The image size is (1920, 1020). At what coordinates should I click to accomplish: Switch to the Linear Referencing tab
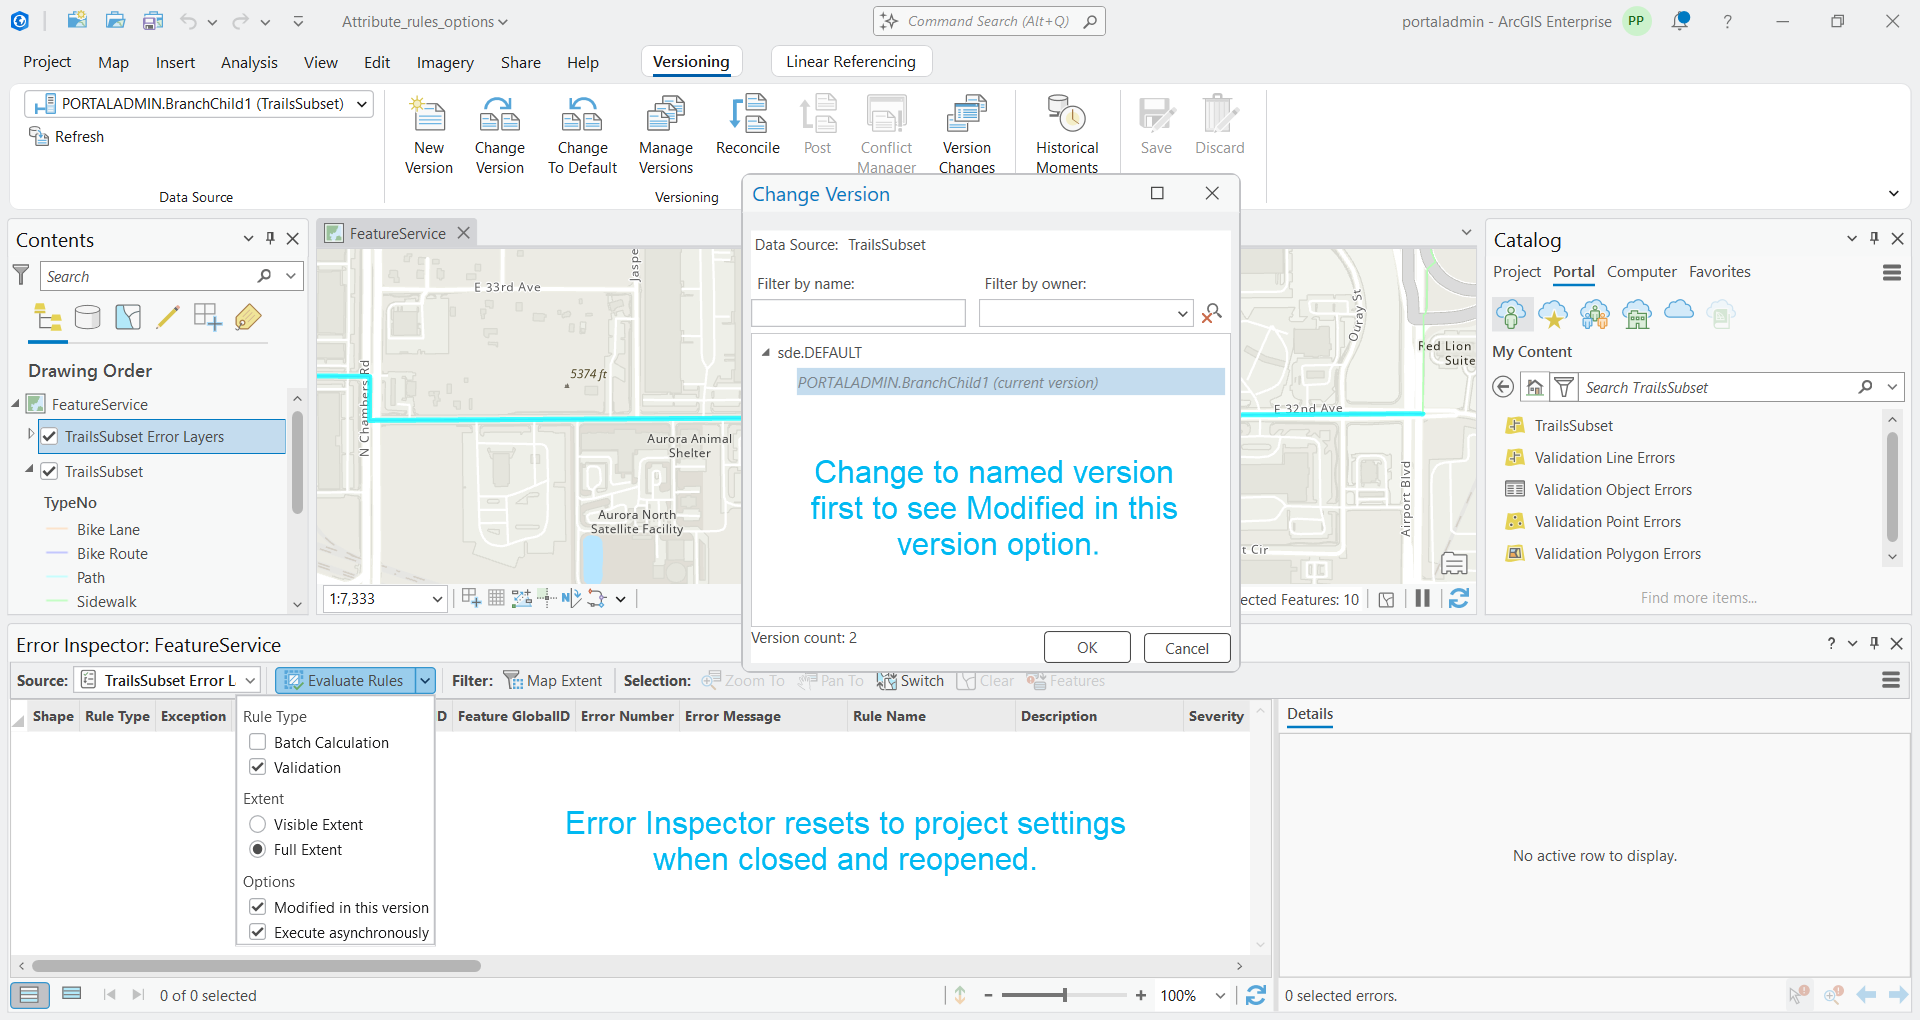point(850,61)
